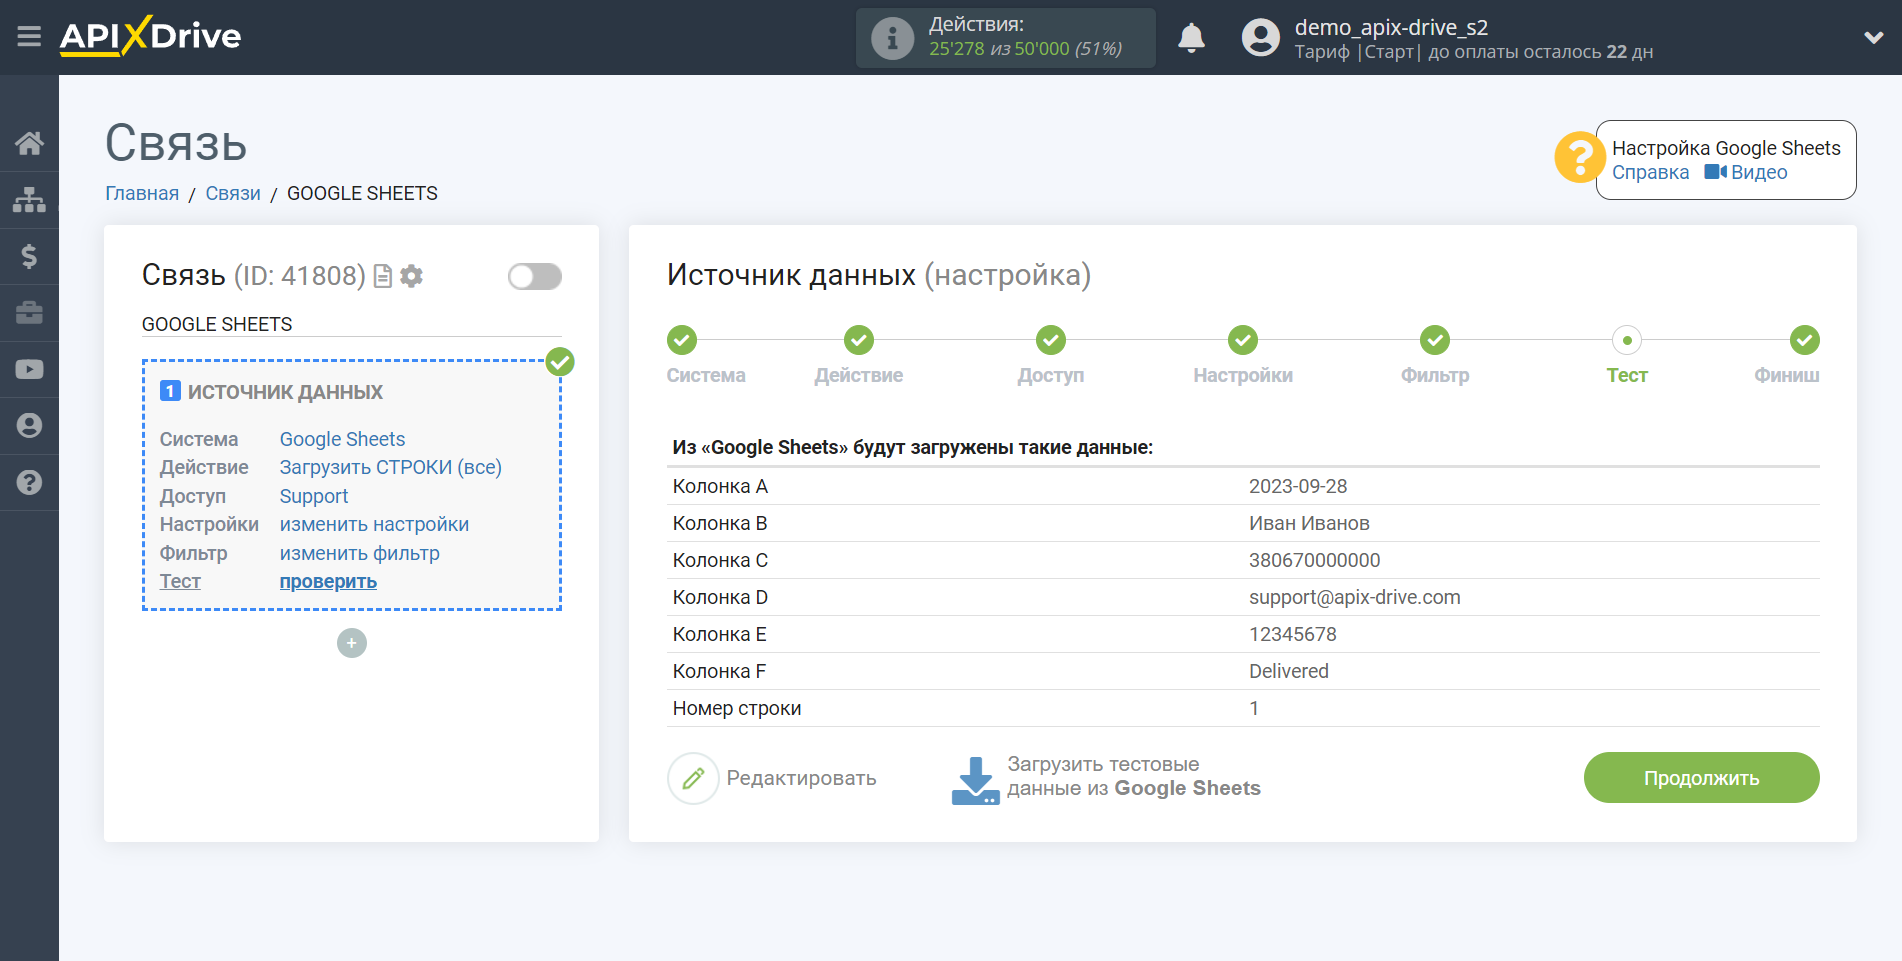
Task: Click изменить фильтр link
Action: pos(359,553)
